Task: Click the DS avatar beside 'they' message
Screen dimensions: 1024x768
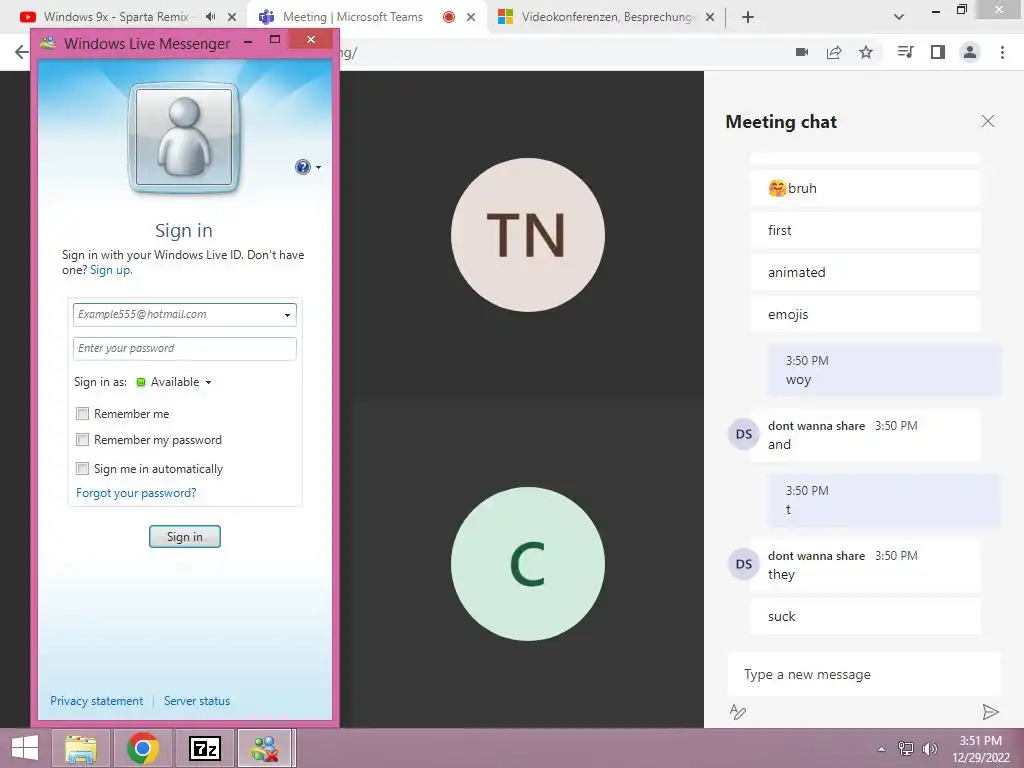Action: point(744,564)
